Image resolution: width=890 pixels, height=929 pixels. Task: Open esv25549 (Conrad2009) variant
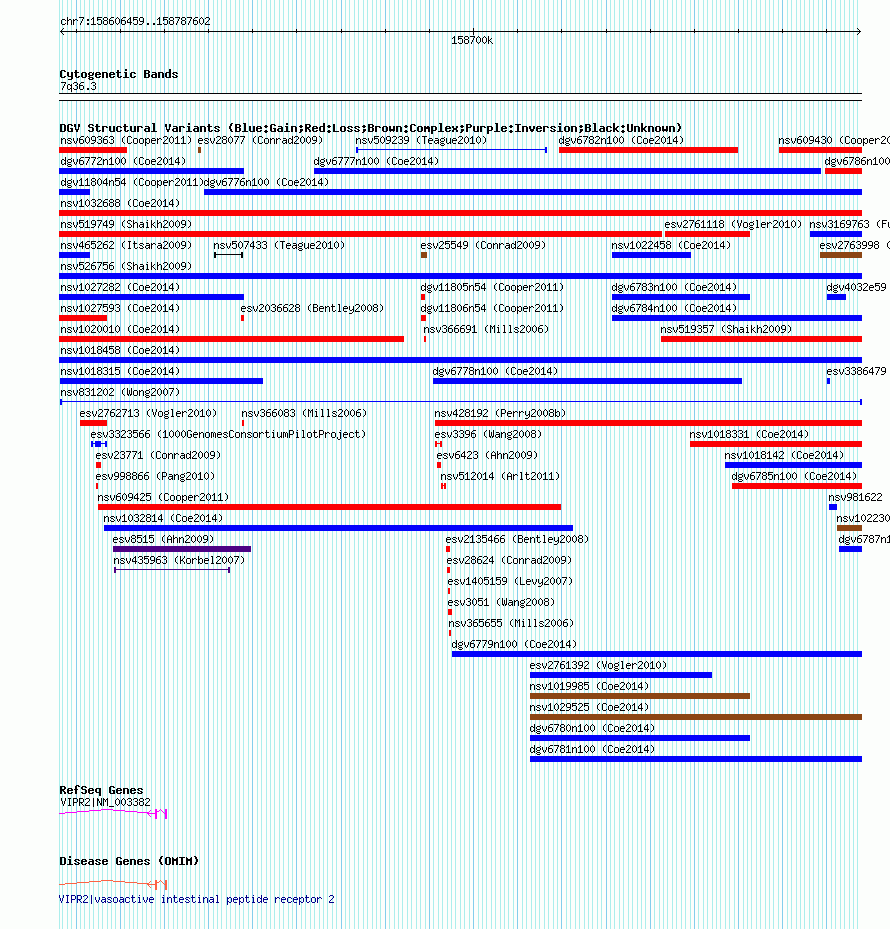[x=483, y=245]
